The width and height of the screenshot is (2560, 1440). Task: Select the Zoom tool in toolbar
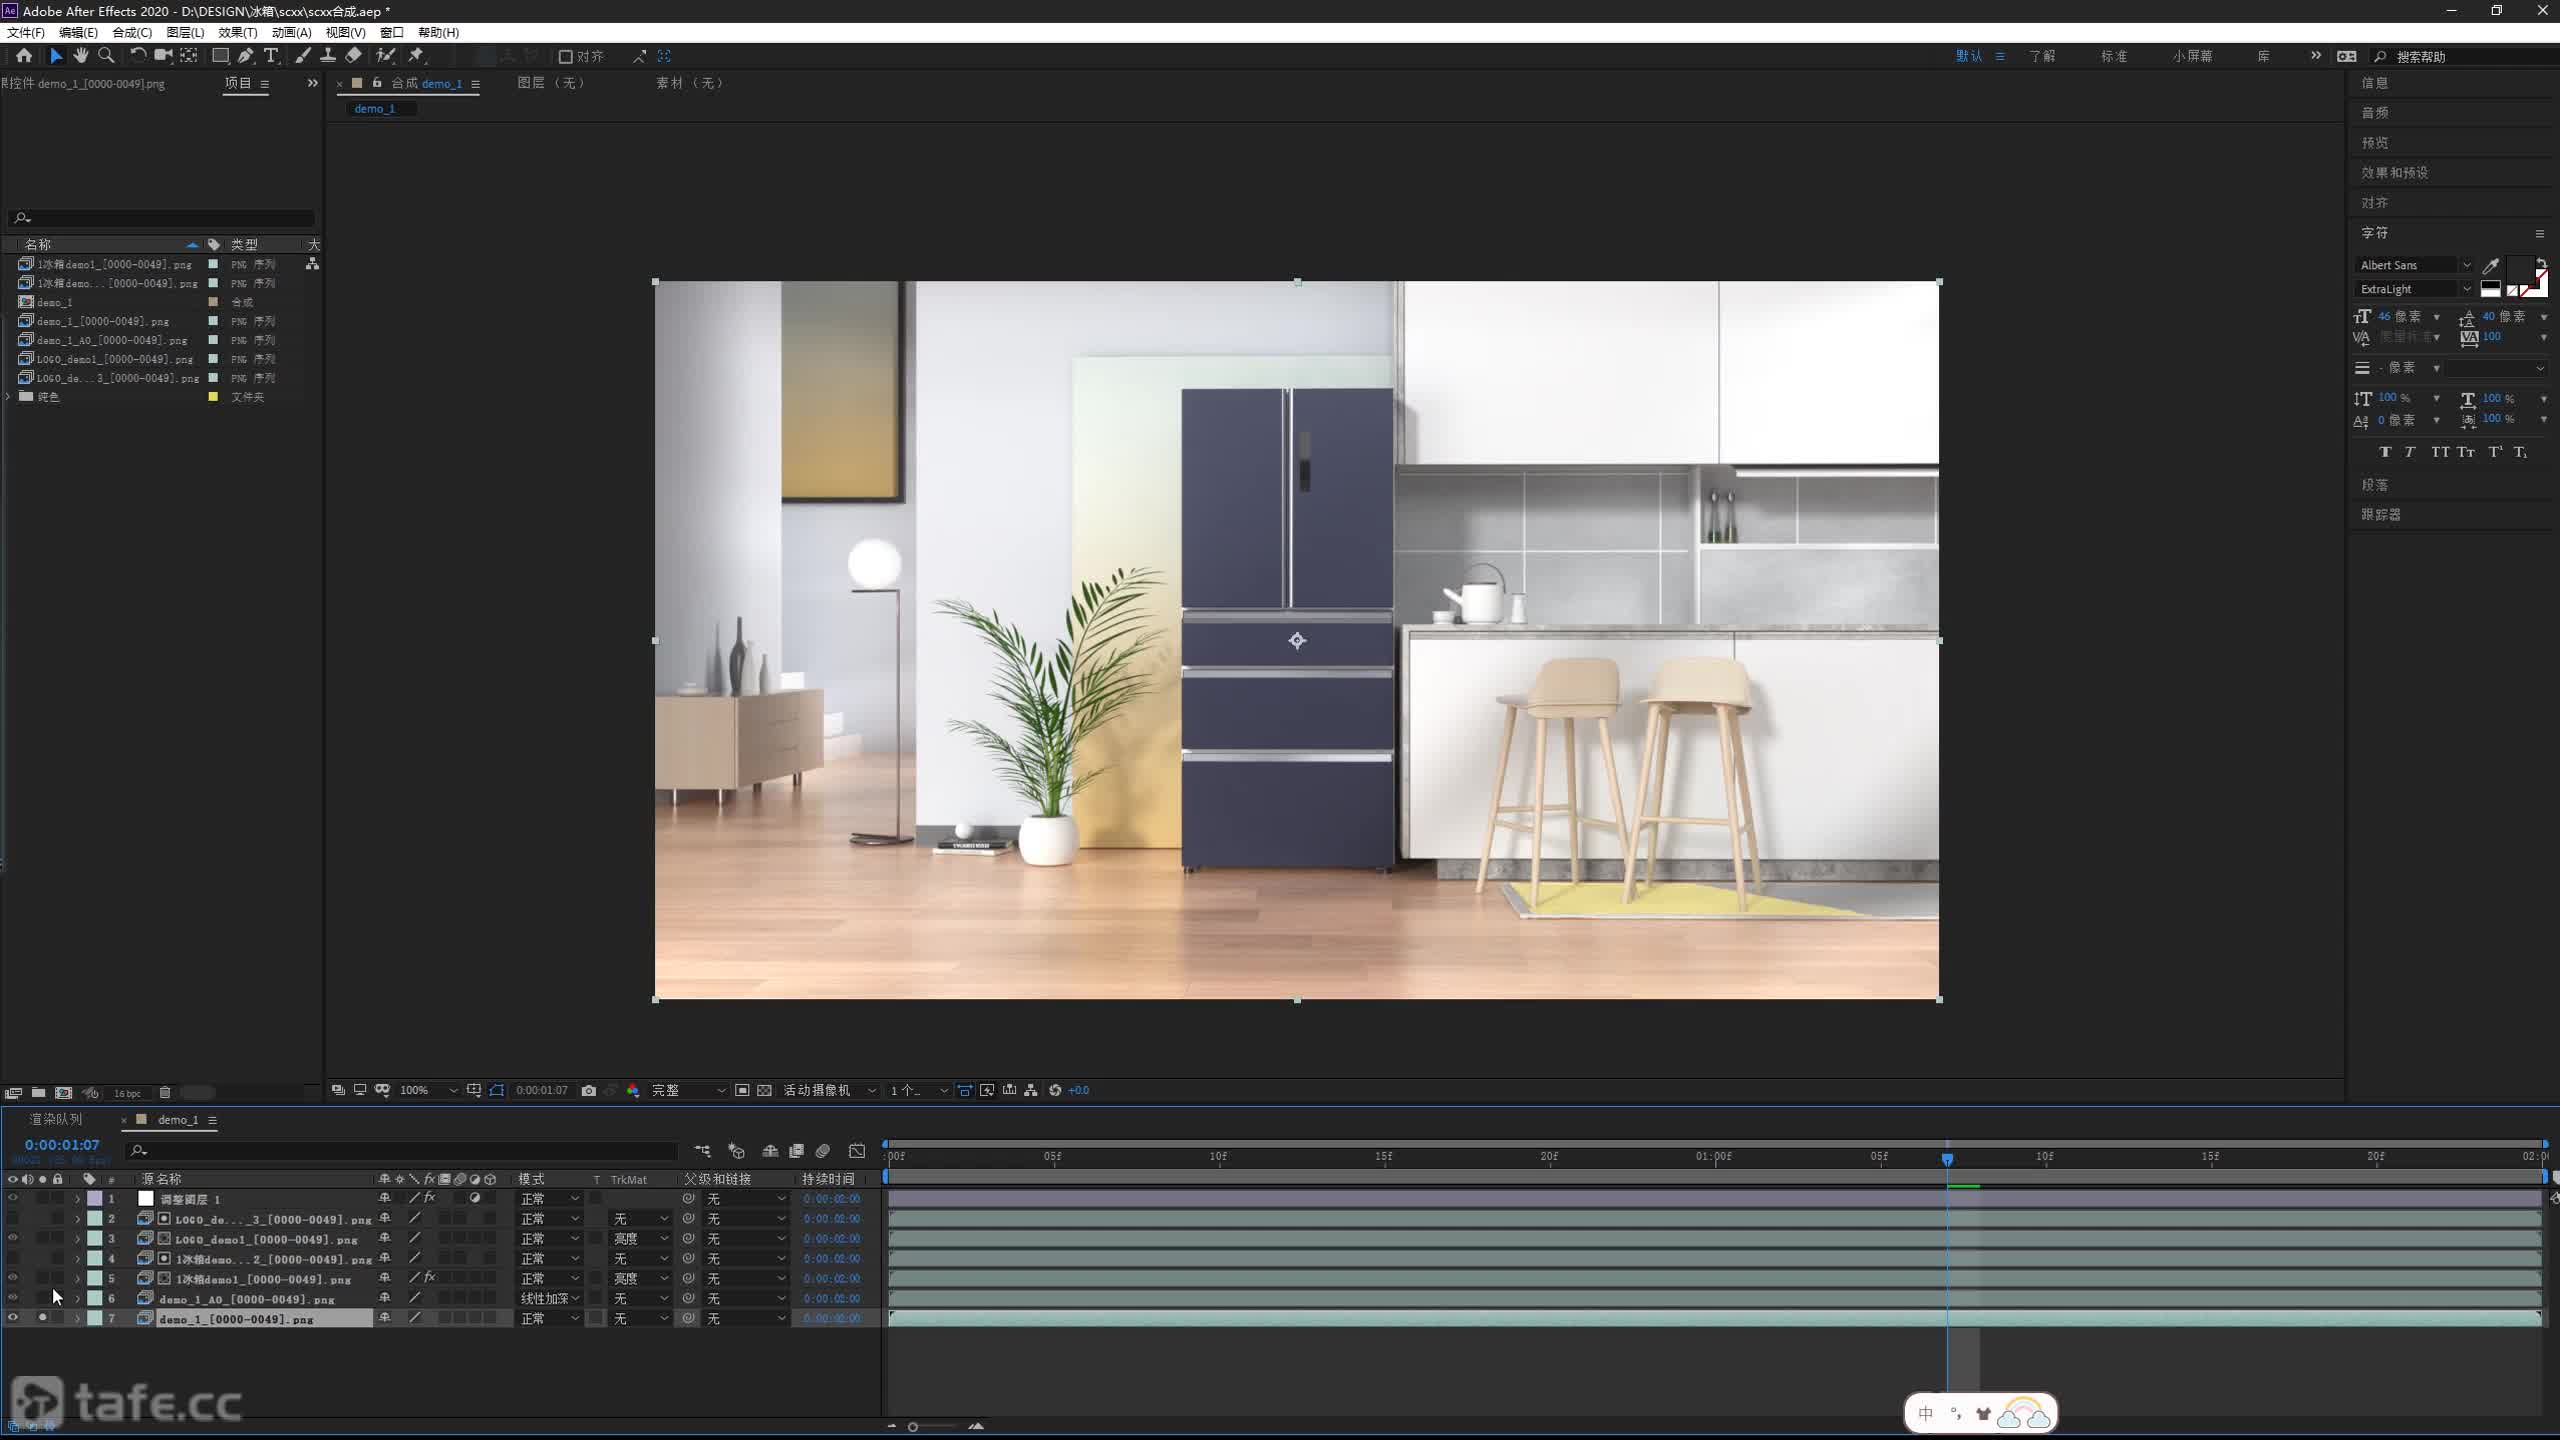point(106,56)
